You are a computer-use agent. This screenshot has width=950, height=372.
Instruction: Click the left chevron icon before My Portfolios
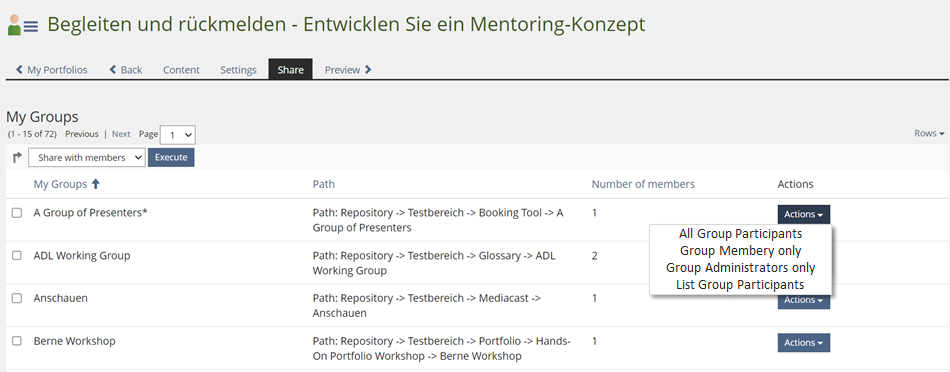click(x=19, y=70)
